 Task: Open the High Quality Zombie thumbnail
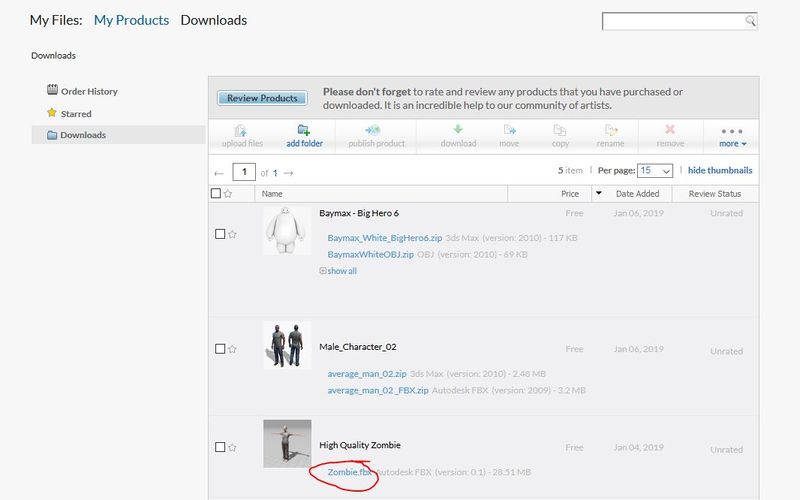click(287, 443)
